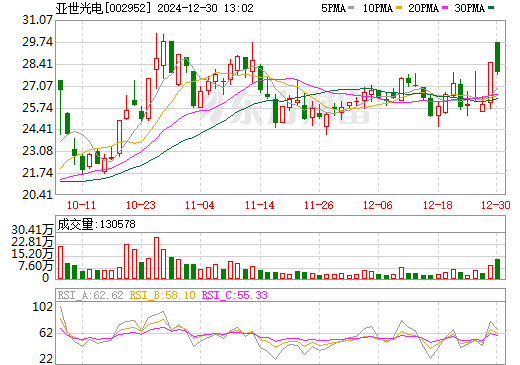Click the 10-11 date label
The width and height of the screenshot is (520, 365).
(x=81, y=205)
